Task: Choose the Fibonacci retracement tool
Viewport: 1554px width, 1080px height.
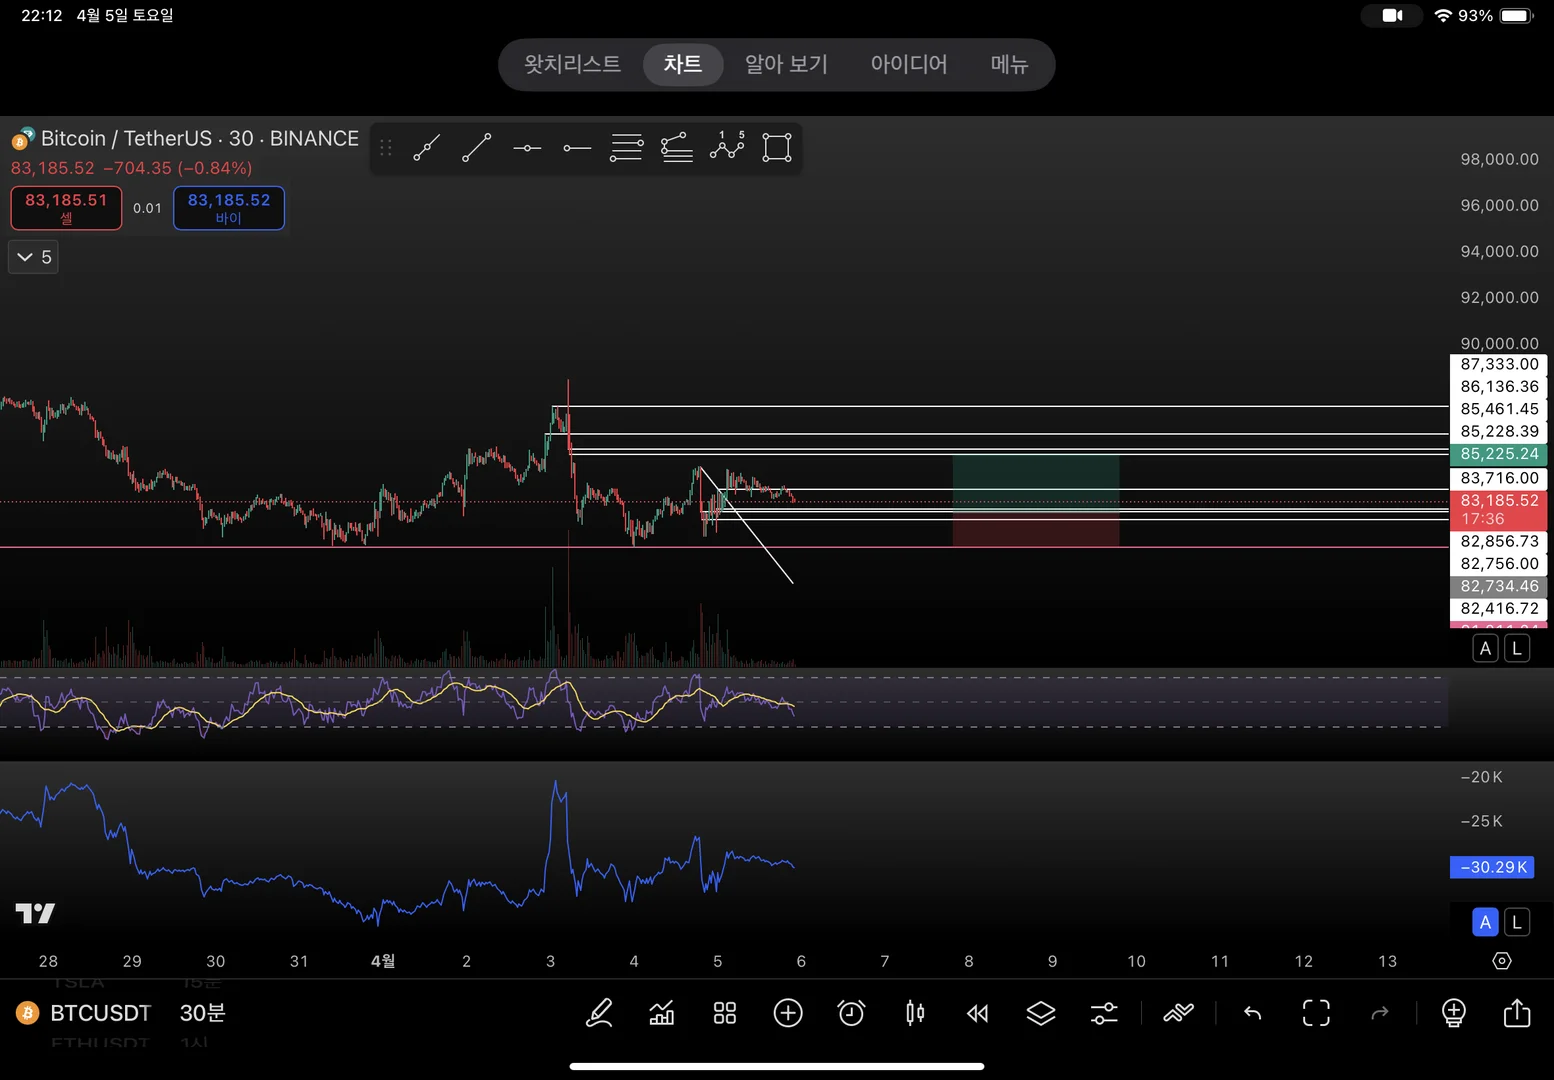Action: 627,148
